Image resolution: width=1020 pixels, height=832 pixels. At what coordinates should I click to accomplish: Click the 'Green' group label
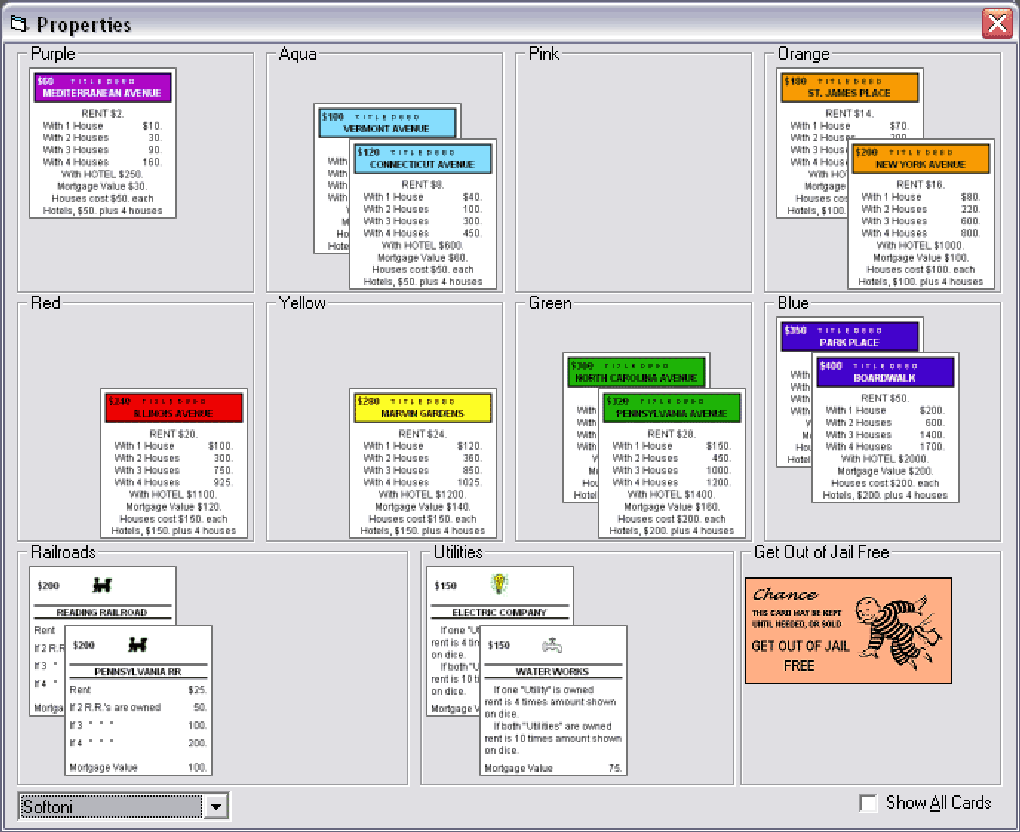pos(550,303)
